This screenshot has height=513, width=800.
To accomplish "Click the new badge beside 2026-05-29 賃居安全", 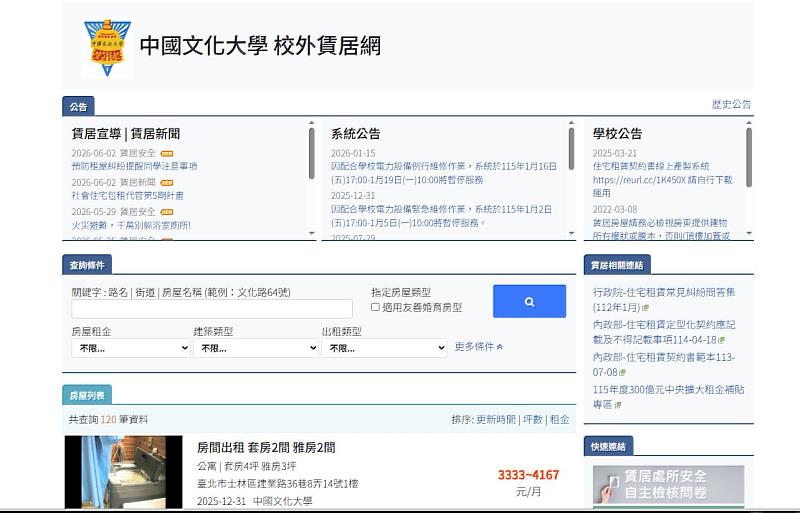I will coord(167,212).
